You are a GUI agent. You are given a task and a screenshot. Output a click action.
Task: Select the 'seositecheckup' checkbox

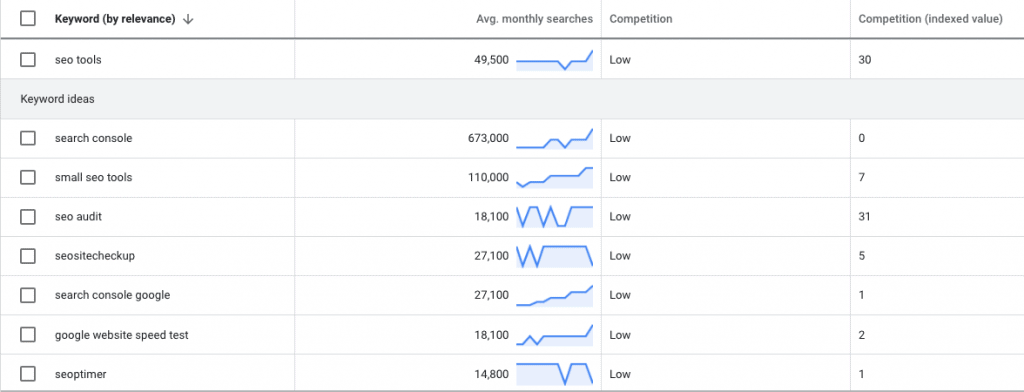27,256
